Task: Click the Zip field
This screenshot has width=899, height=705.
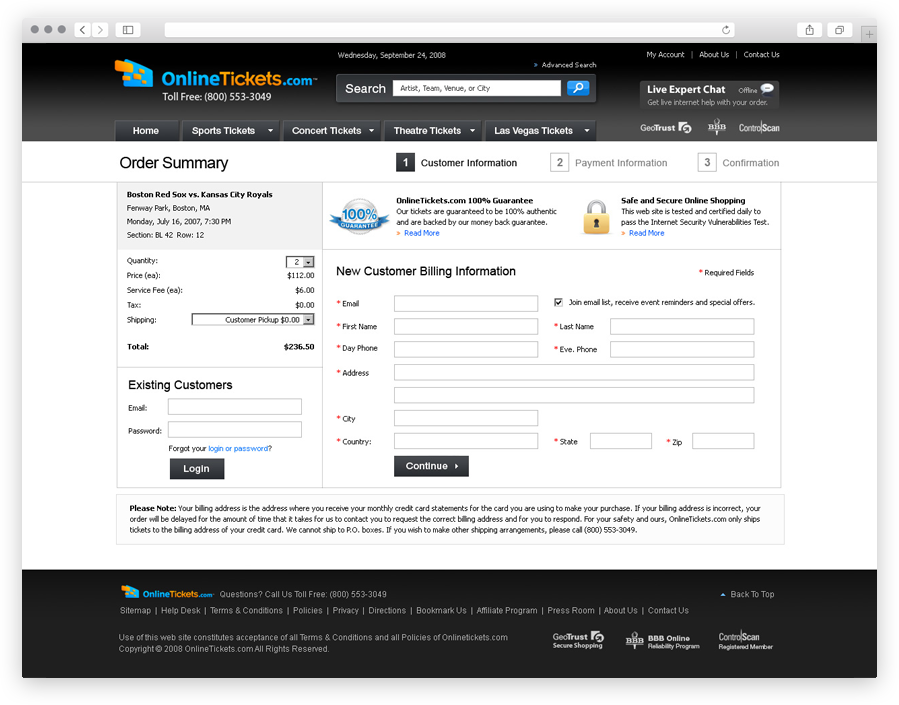Action: pyautogui.click(x=723, y=441)
